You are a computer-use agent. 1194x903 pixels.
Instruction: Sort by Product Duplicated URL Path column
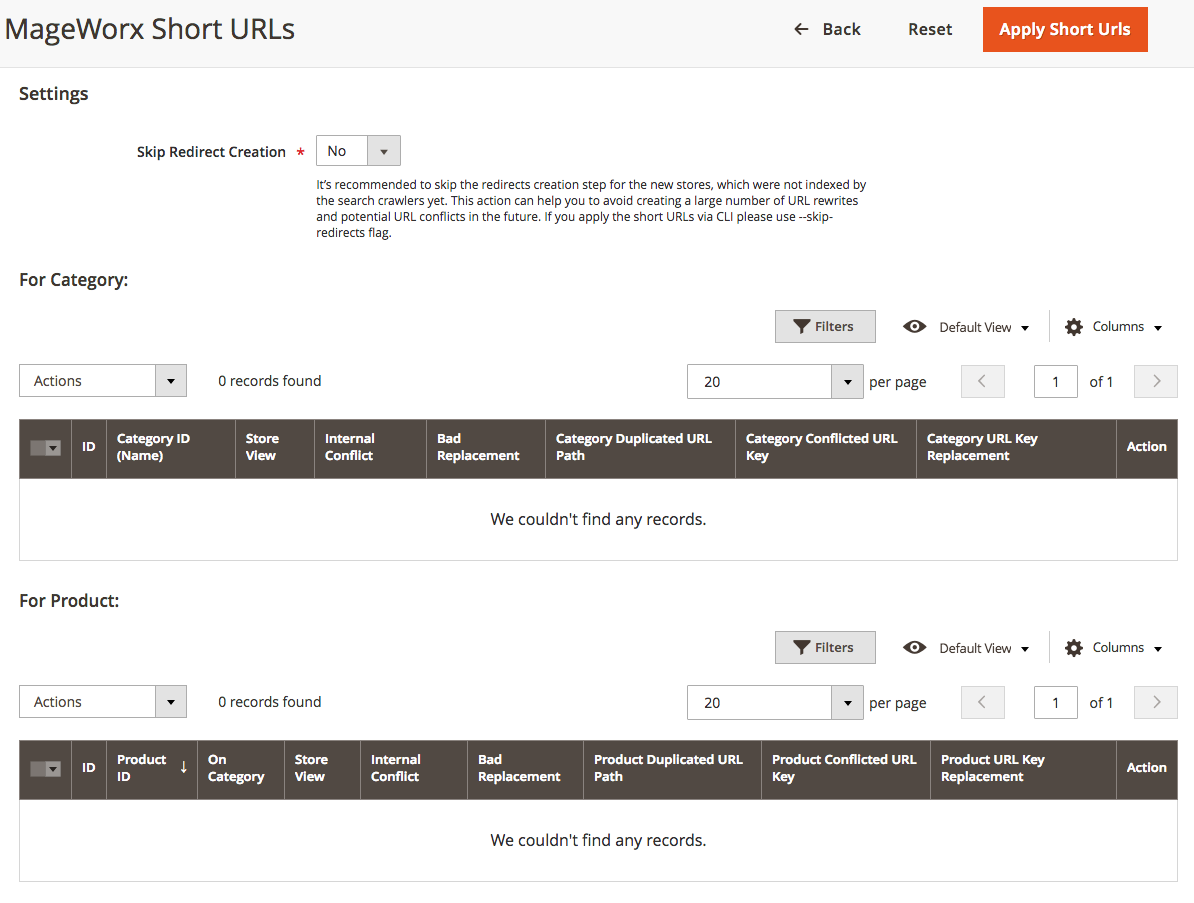pyautogui.click(x=672, y=770)
